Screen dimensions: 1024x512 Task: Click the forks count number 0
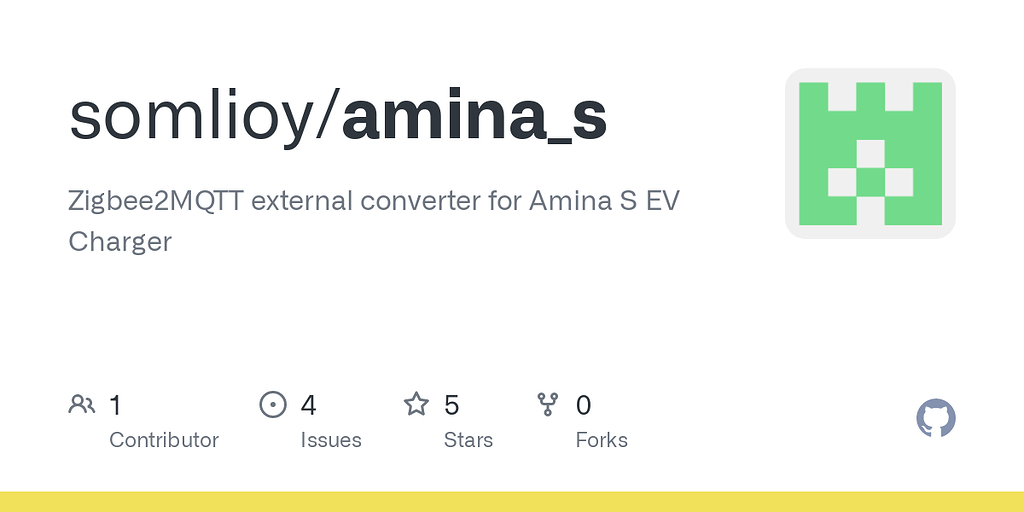[x=584, y=405]
